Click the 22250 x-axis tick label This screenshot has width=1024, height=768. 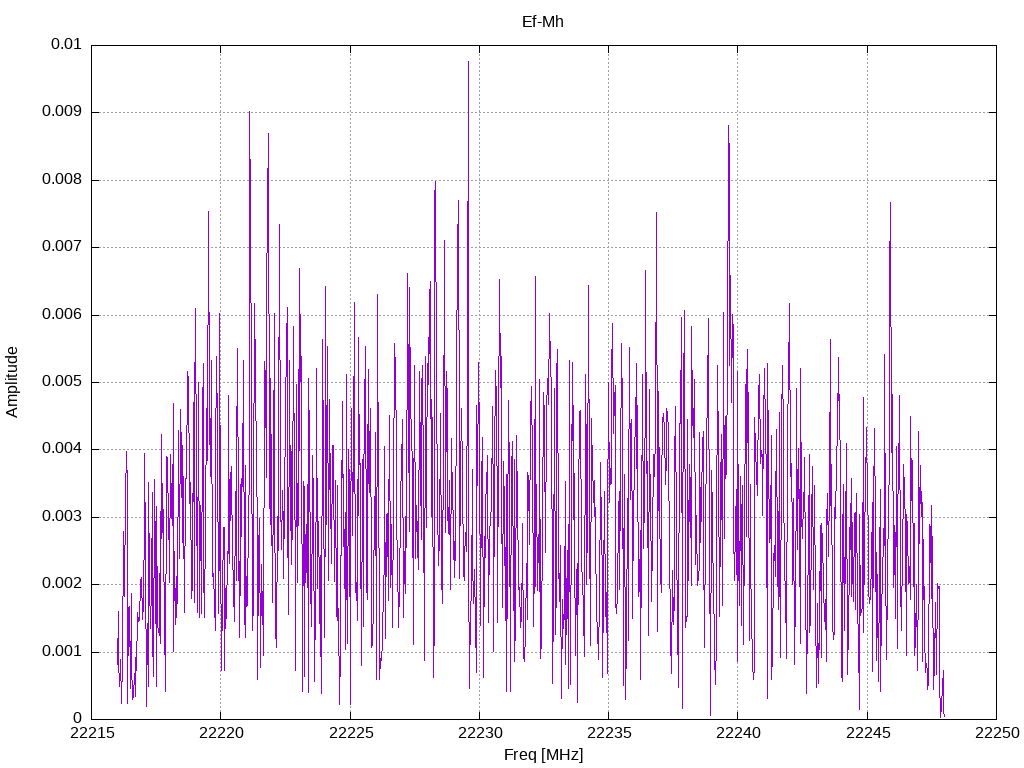[997, 733]
